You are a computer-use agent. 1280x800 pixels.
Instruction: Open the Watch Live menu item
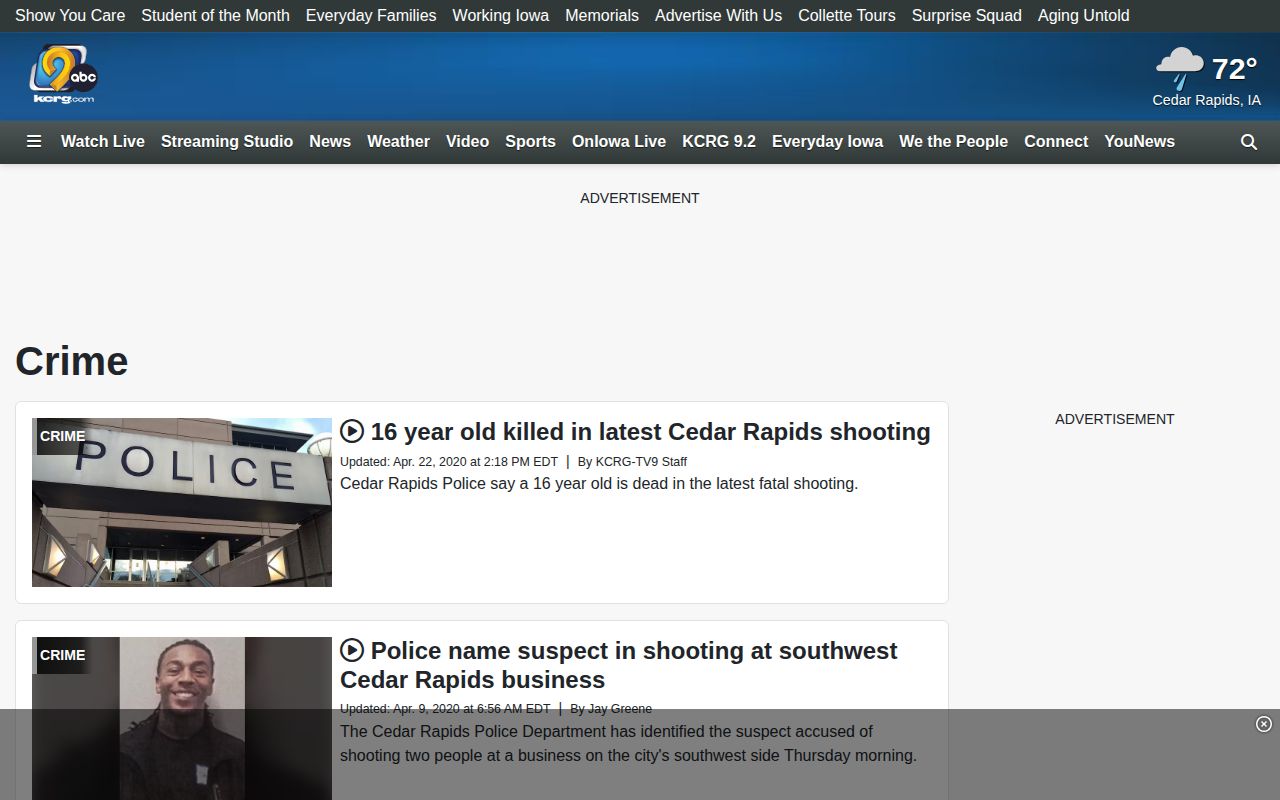[103, 142]
